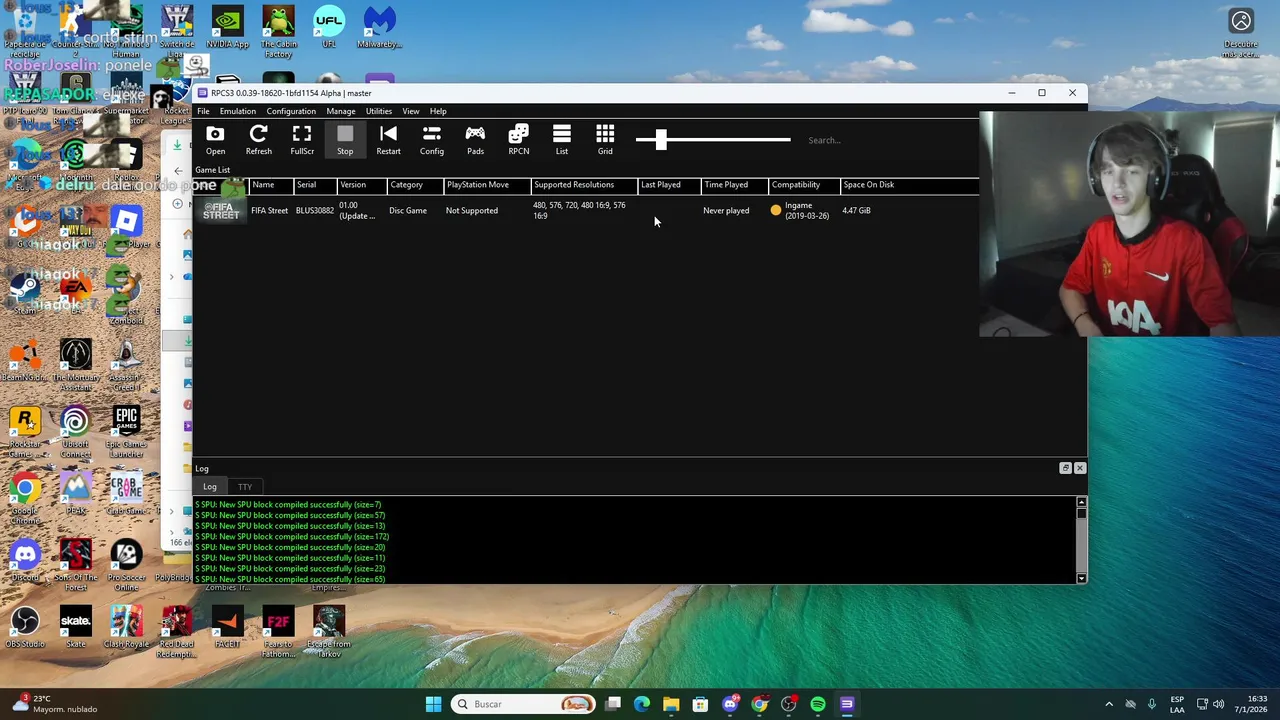1280x720 pixels.
Task: Open the Clash Royale desktop icon
Action: [x=126, y=627]
